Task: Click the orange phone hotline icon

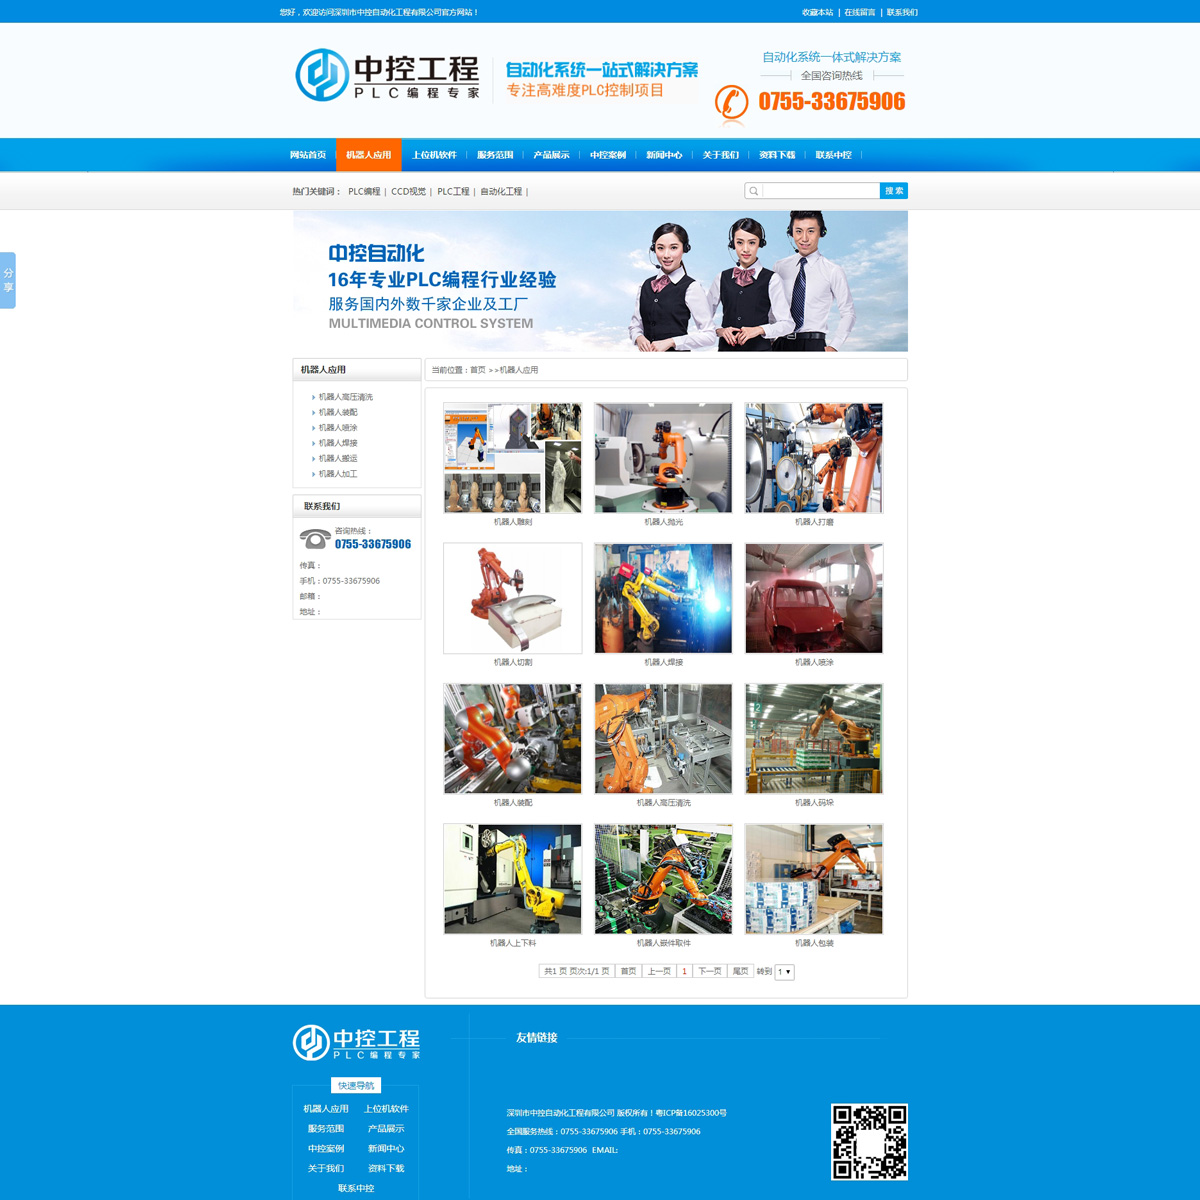Action: (731, 102)
